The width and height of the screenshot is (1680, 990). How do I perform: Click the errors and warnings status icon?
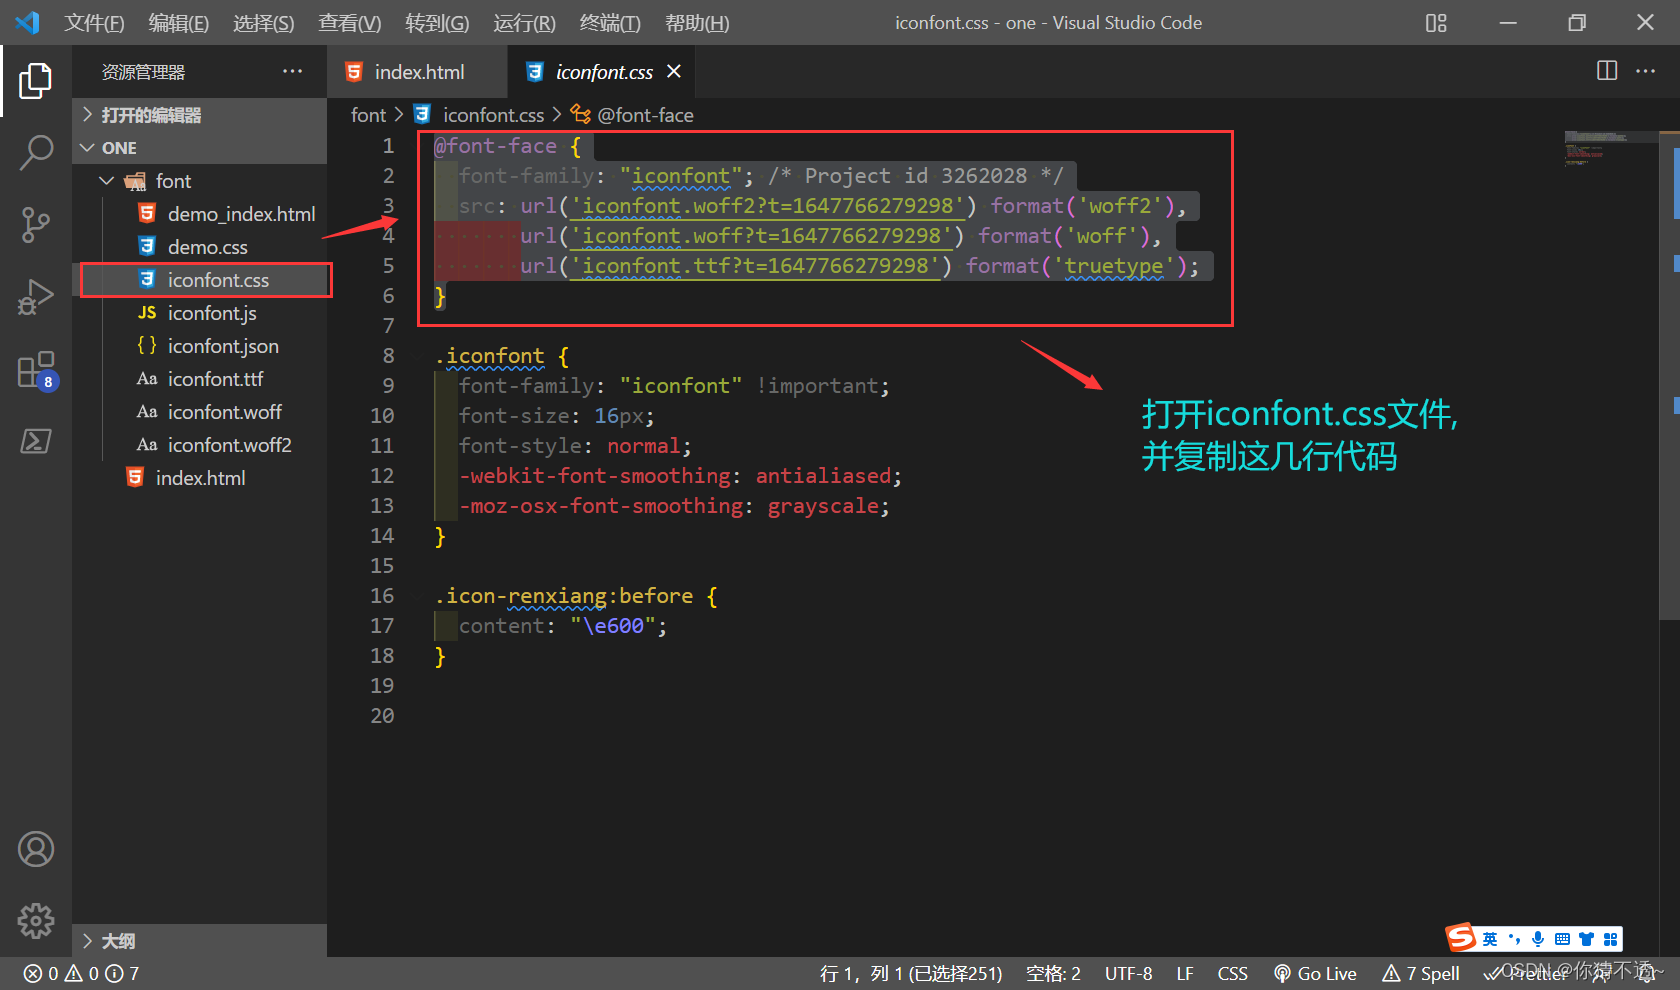tap(82, 974)
